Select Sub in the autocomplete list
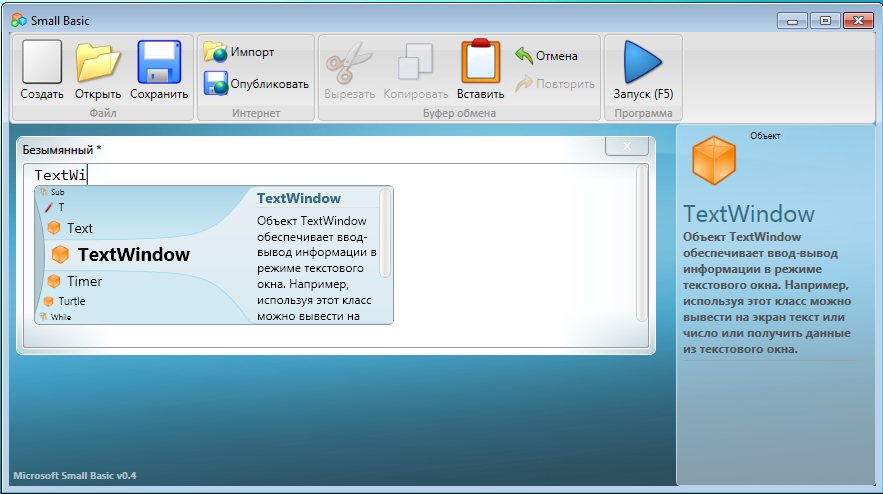 [52, 192]
